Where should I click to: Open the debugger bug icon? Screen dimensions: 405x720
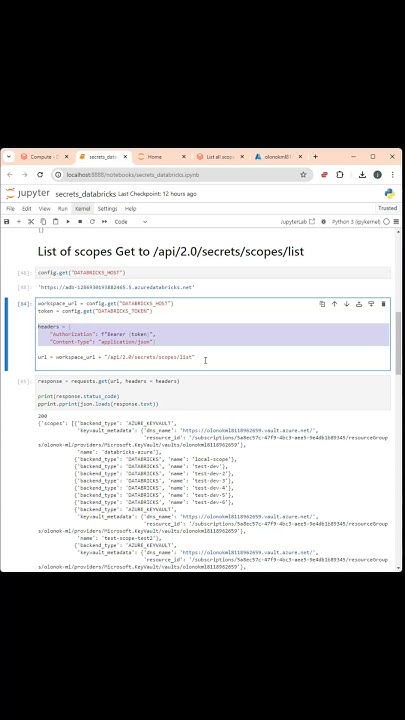tap(324, 222)
